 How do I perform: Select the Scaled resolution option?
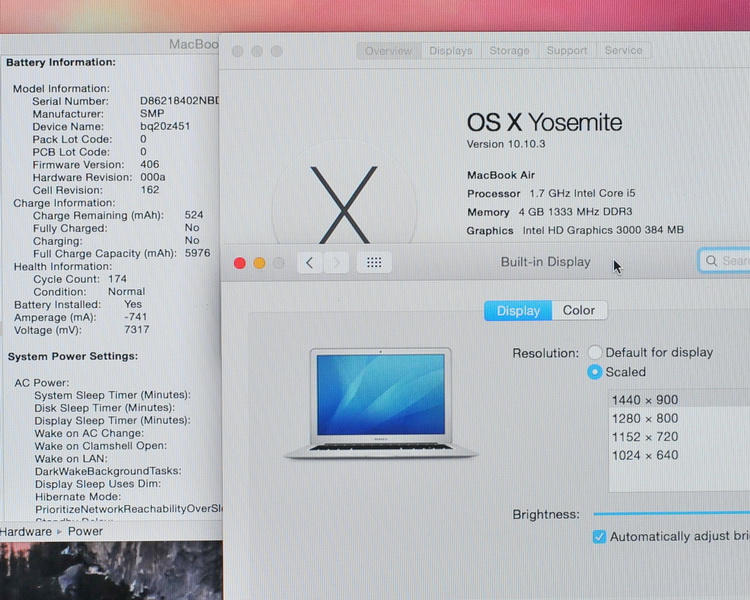tap(595, 372)
